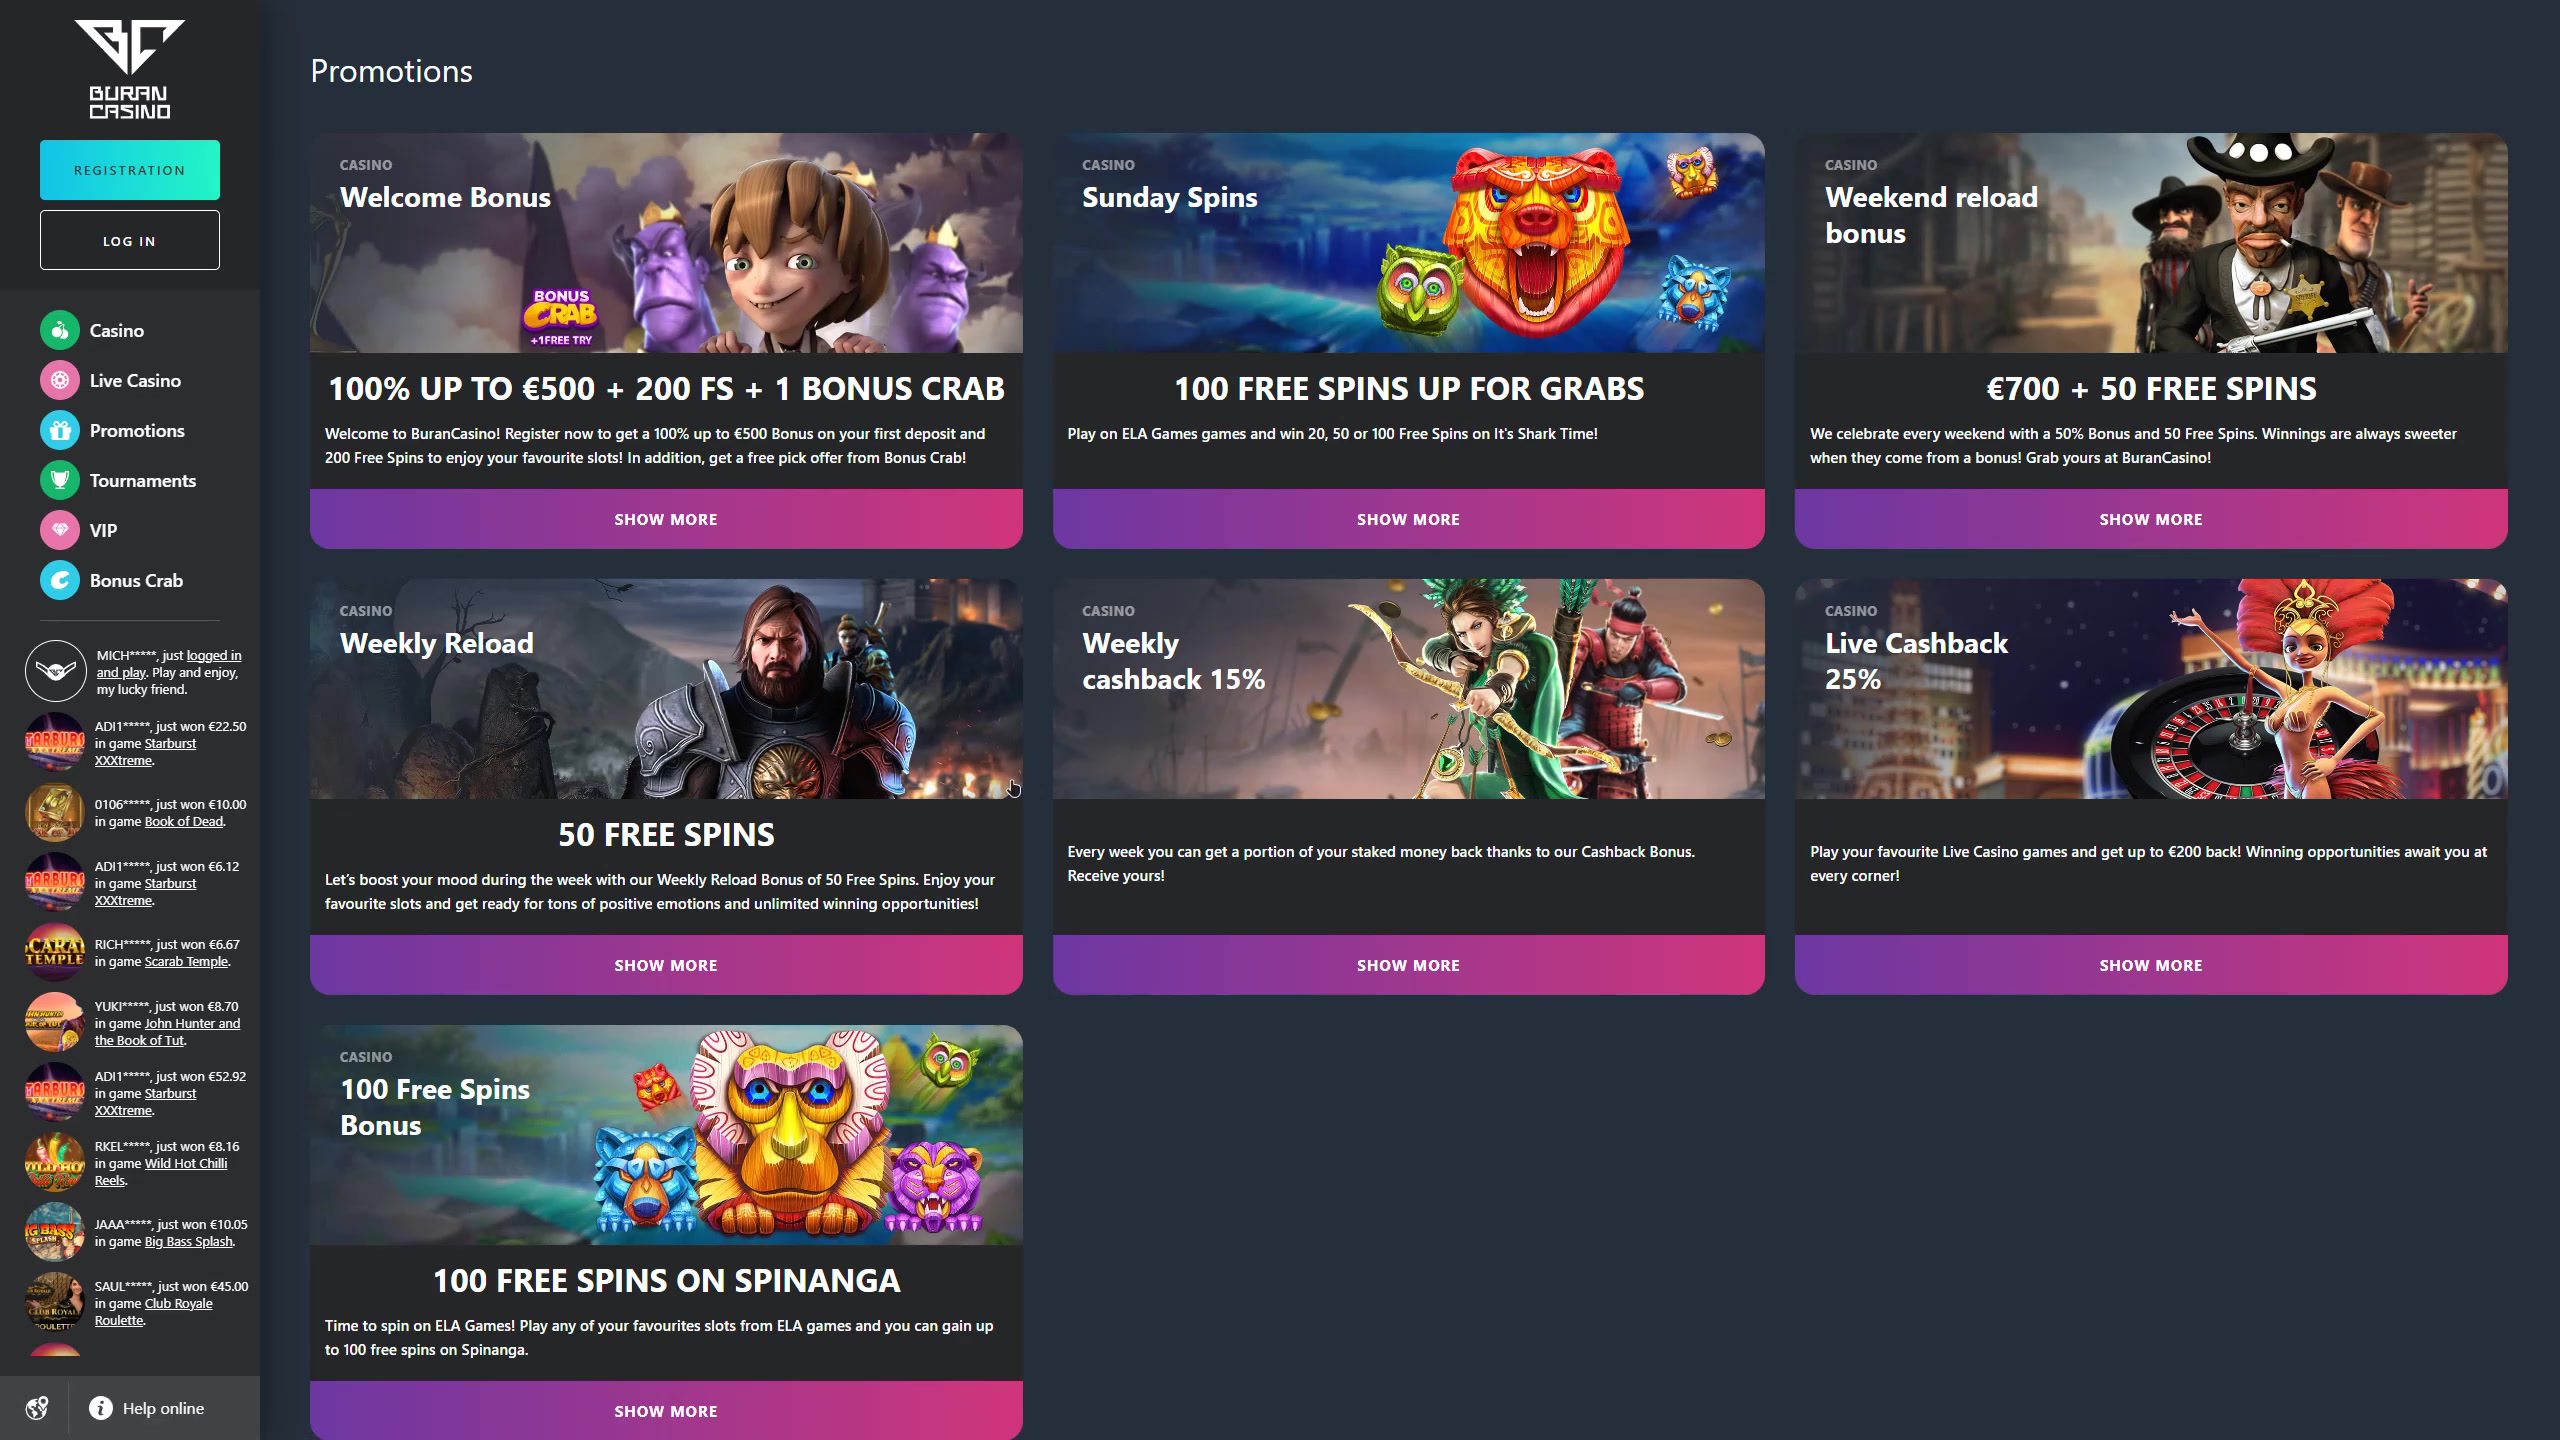Open the Casino cherry icon
The image size is (2560, 1440).
[60, 330]
